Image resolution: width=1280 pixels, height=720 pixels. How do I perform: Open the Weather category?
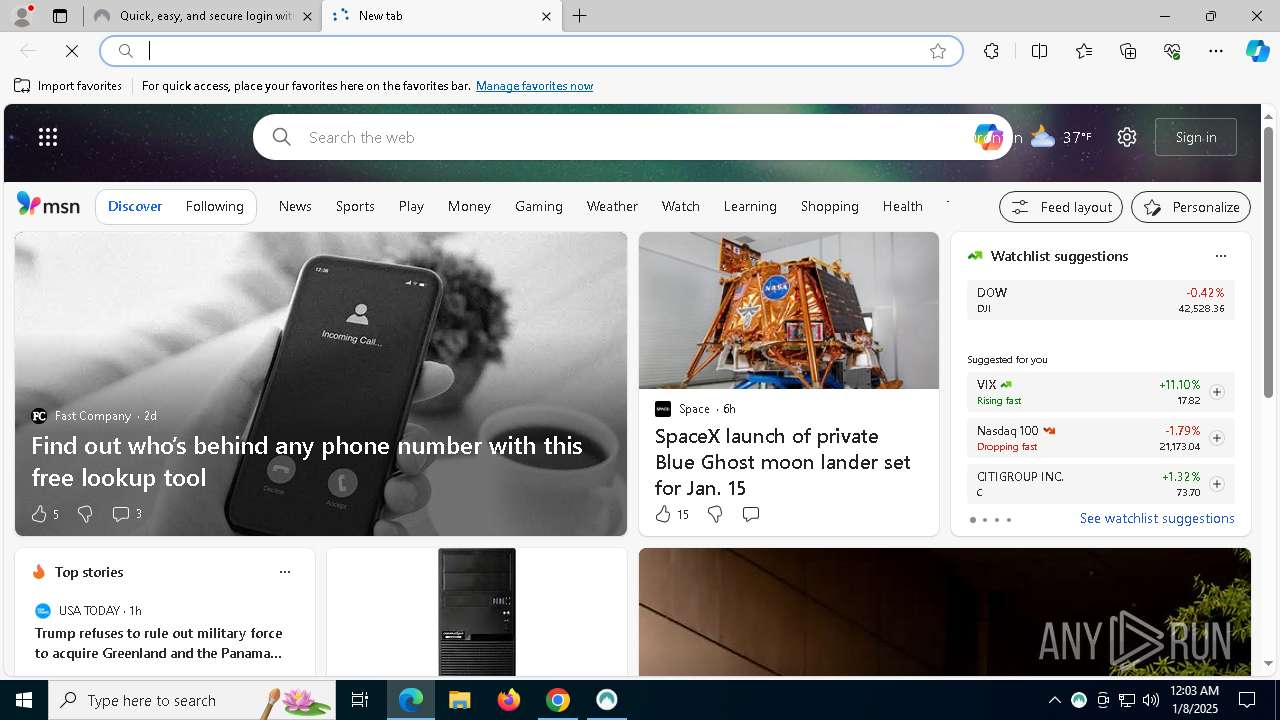pos(612,206)
